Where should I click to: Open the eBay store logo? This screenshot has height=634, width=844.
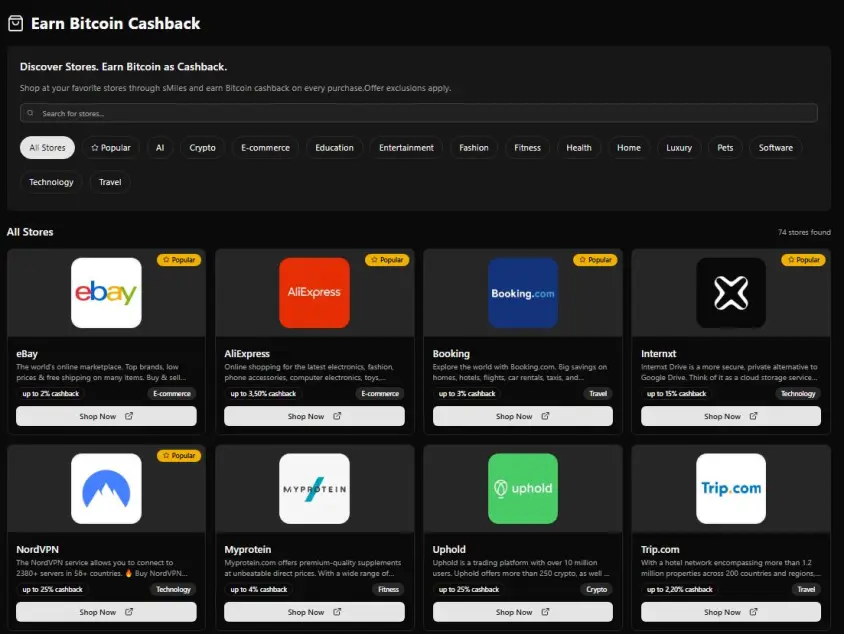pyautogui.click(x=106, y=293)
